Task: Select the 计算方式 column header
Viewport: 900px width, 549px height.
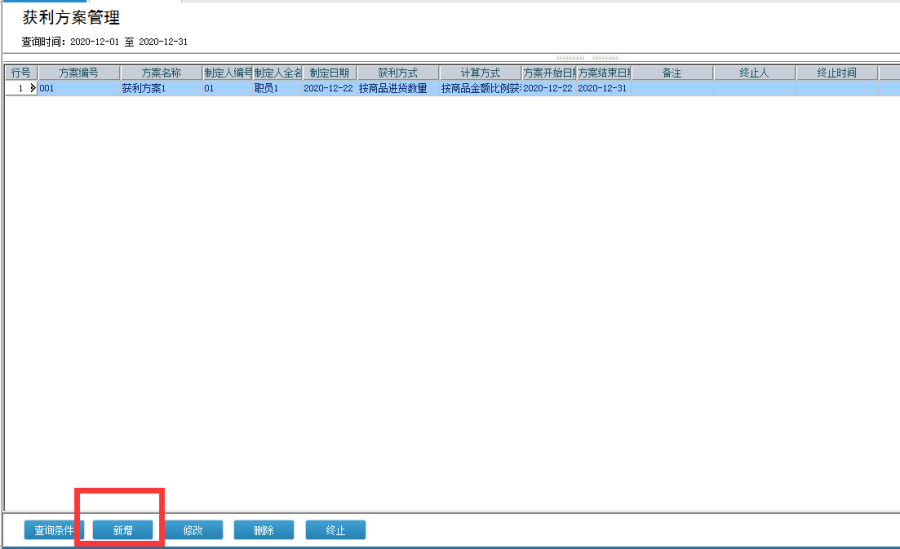Action: point(479,73)
